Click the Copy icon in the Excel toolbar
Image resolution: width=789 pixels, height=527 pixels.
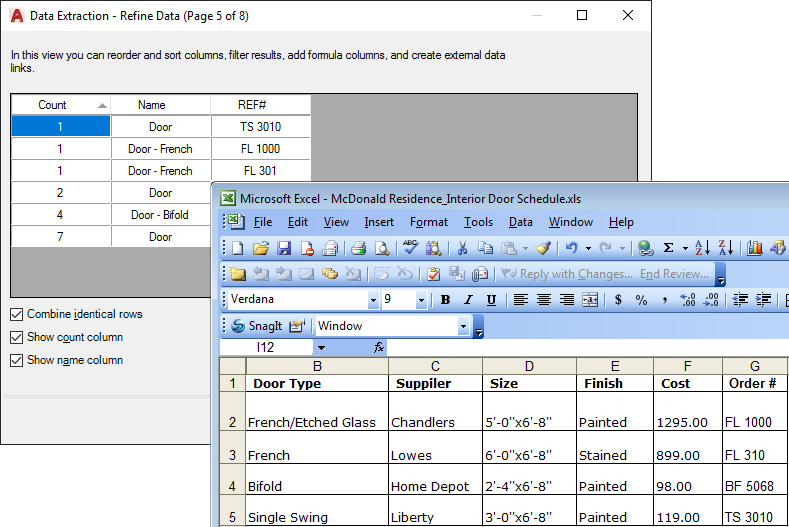pyautogui.click(x=485, y=248)
